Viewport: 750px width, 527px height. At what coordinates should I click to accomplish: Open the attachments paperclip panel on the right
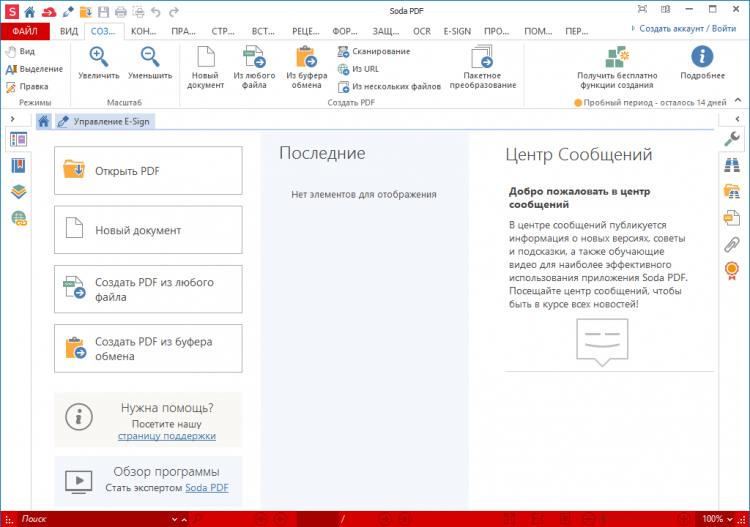tap(732, 243)
